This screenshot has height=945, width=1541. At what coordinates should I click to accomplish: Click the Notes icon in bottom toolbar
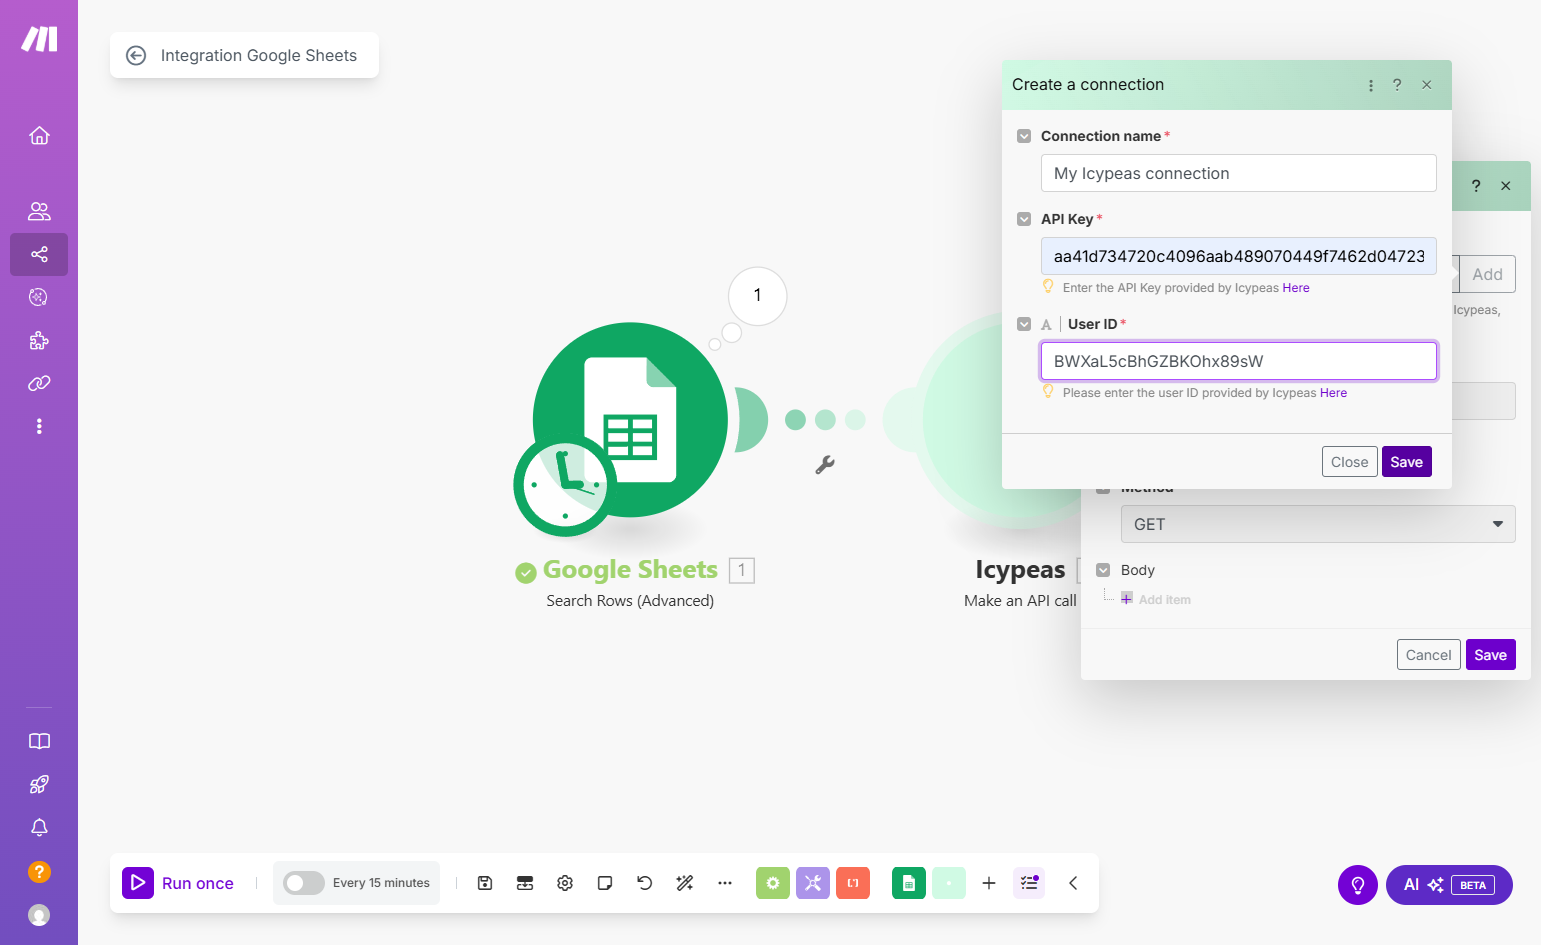[x=605, y=883]
